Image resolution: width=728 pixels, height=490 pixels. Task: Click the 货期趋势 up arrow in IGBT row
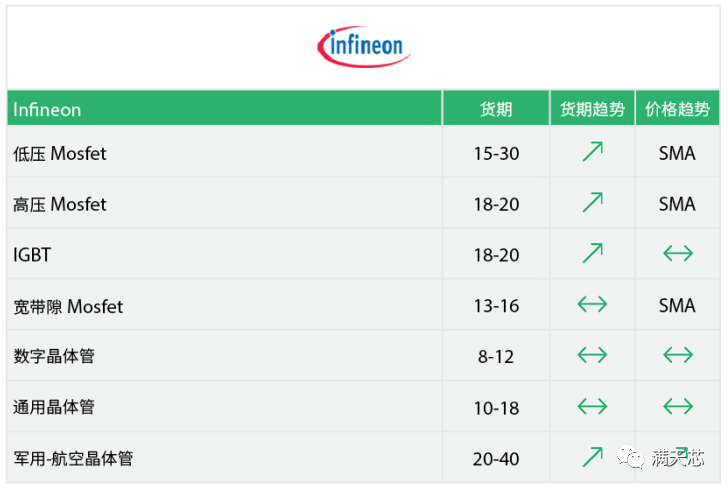pyautogui.click(x=592, y=254)
